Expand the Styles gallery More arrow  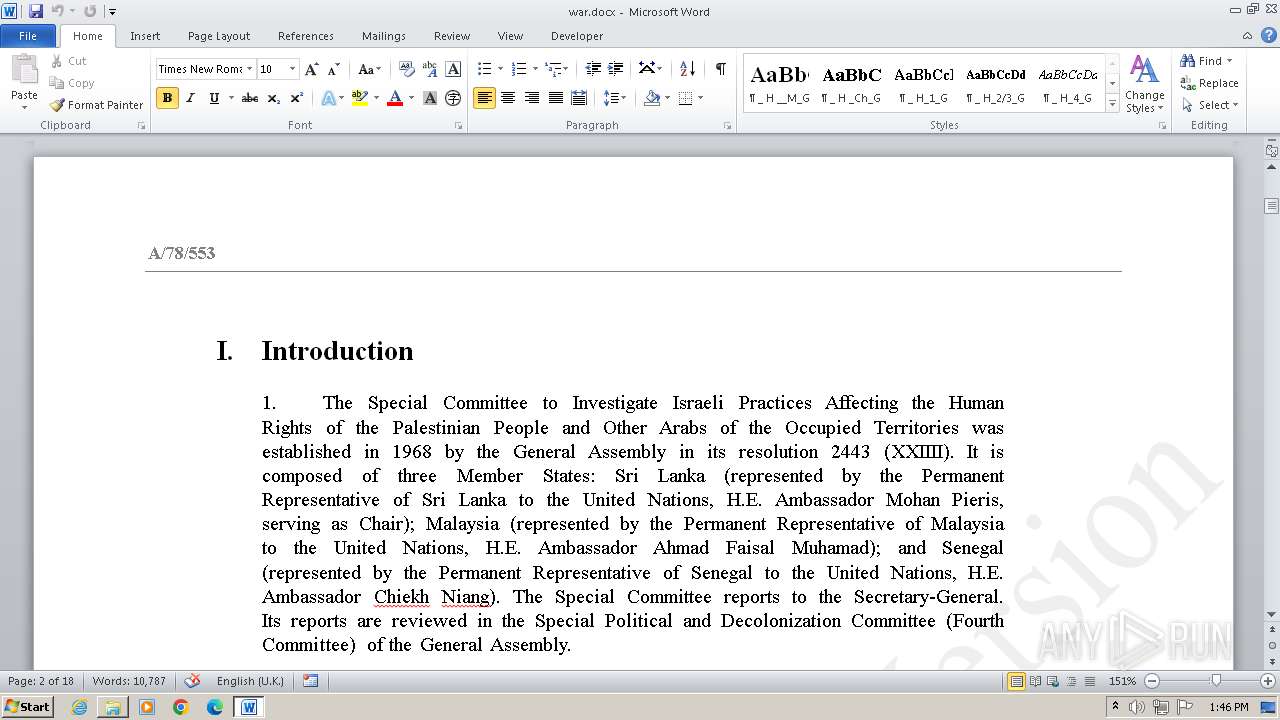pos(1112,103)
